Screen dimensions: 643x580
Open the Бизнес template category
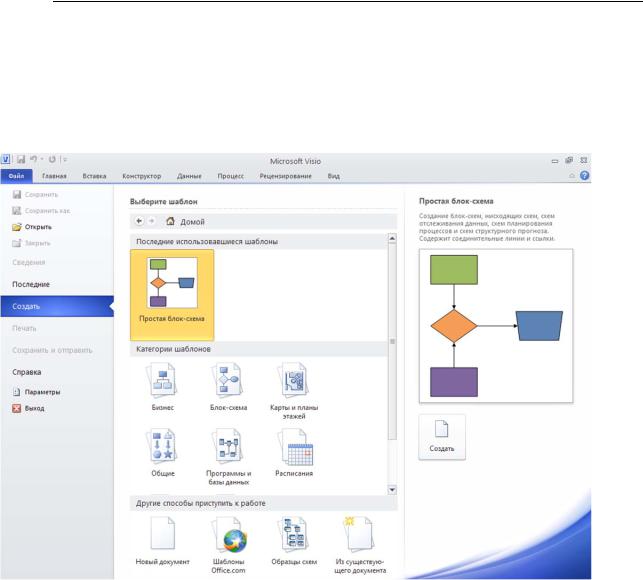[162, 386]
